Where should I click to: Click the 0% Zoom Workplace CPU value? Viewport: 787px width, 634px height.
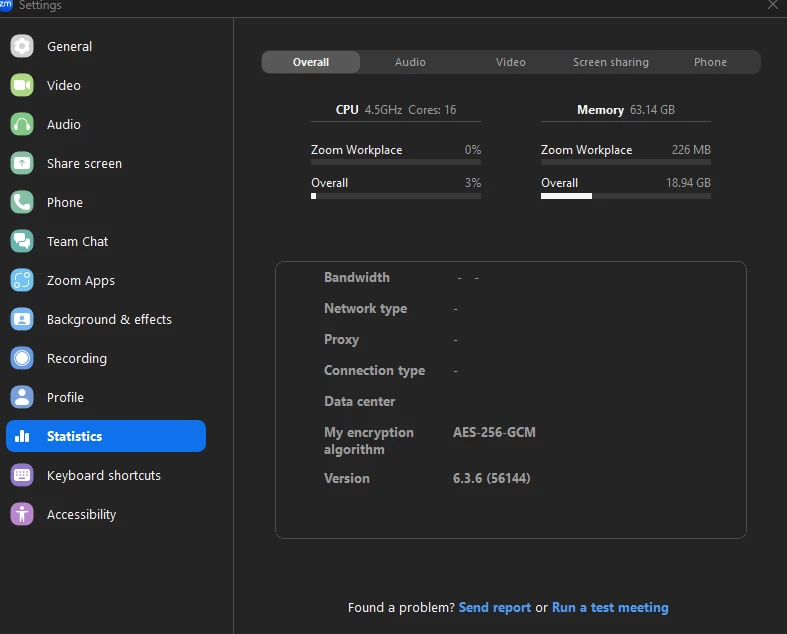pyautogui.click(x=473, y=150)
